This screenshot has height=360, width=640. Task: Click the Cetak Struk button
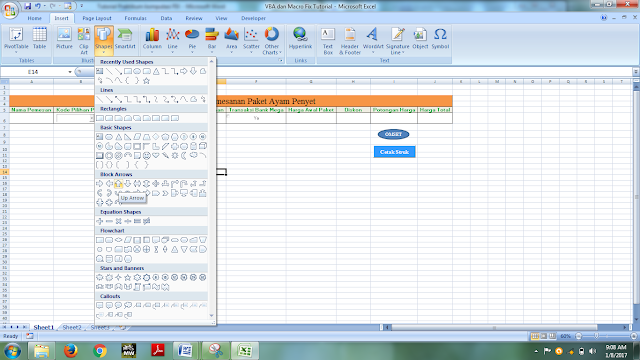[394, 152]
